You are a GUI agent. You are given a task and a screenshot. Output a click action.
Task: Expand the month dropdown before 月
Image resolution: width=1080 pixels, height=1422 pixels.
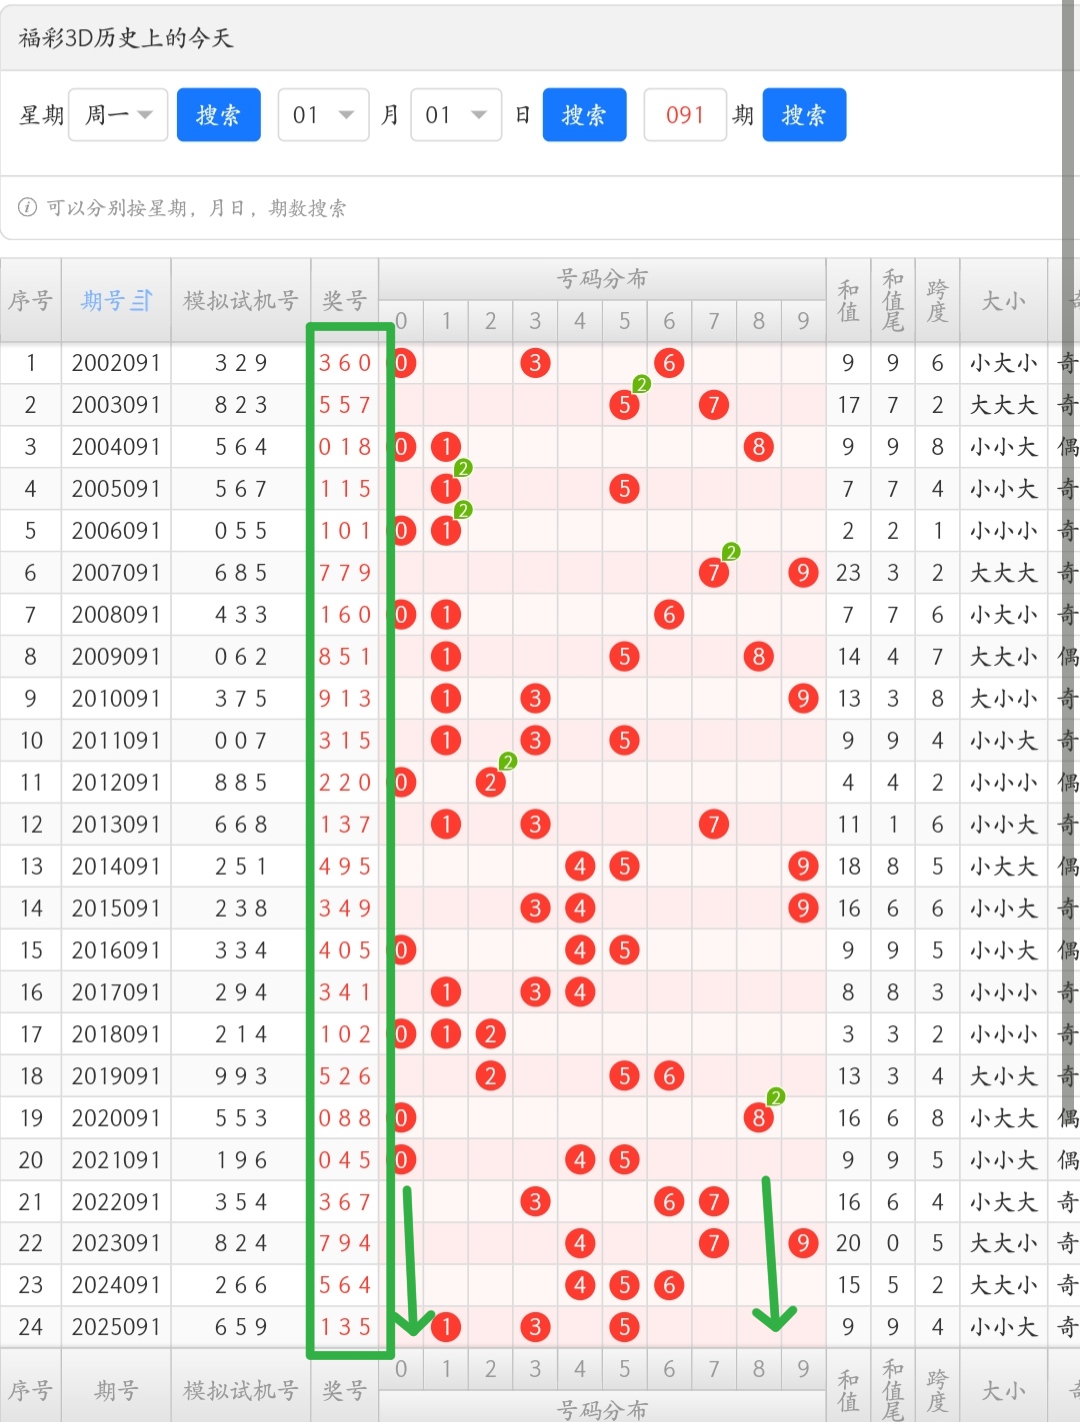(x=323, y=115)
